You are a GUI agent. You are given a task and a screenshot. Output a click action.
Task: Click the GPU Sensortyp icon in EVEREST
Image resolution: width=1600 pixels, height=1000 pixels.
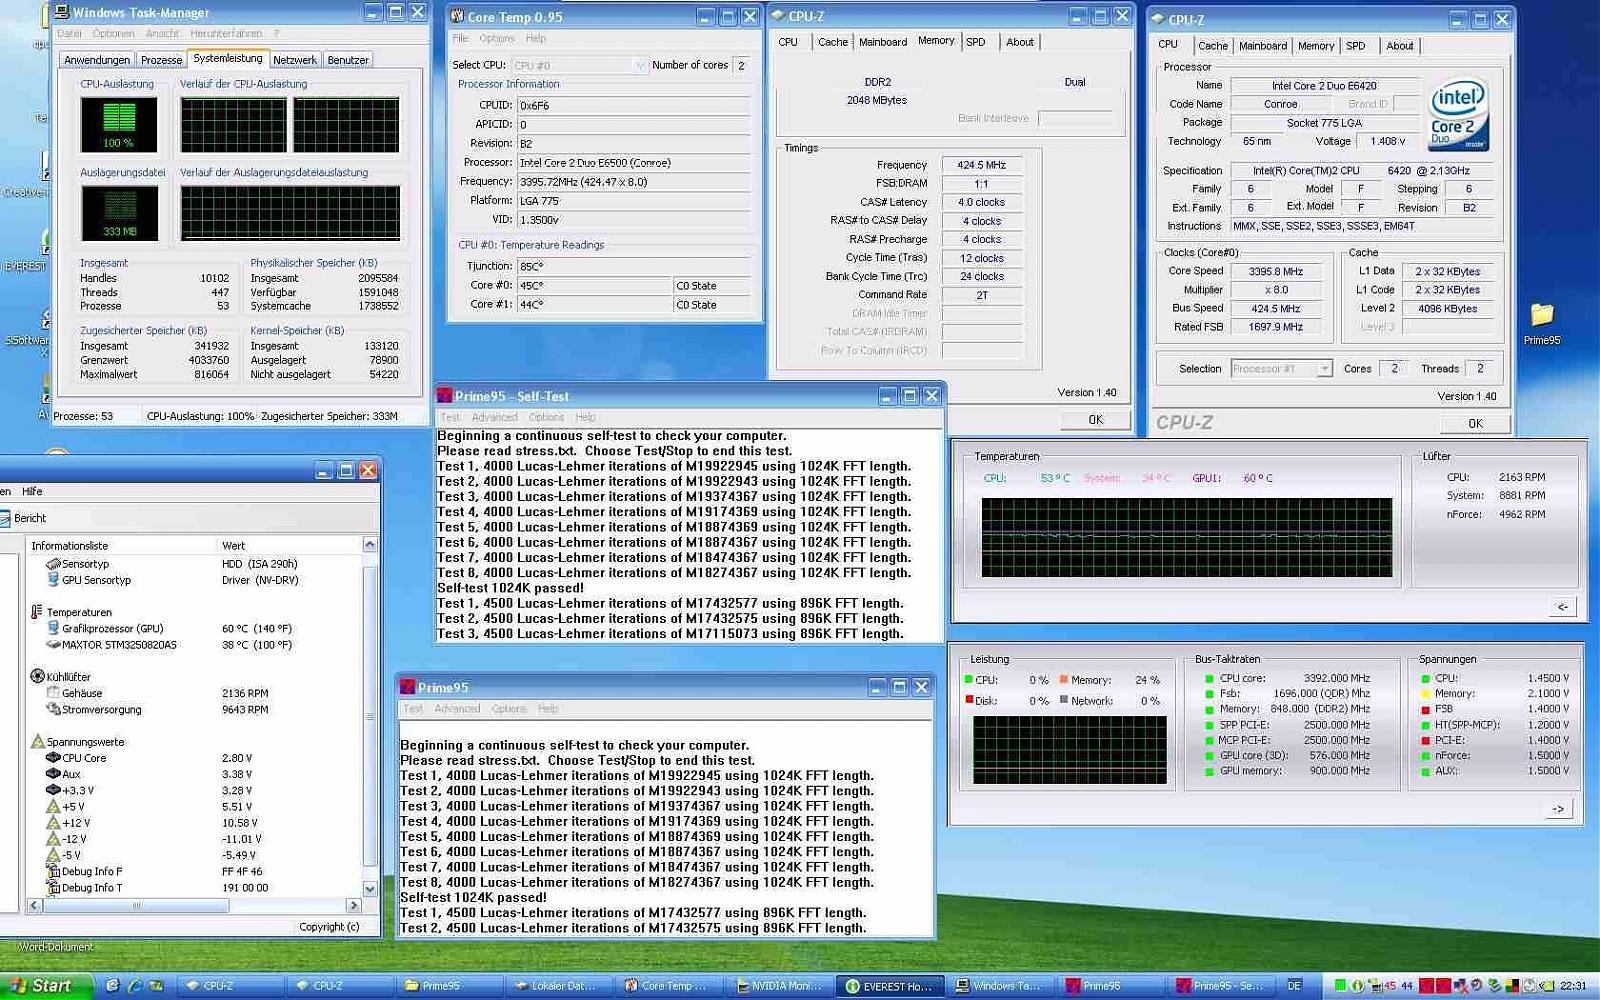[53, 580]
